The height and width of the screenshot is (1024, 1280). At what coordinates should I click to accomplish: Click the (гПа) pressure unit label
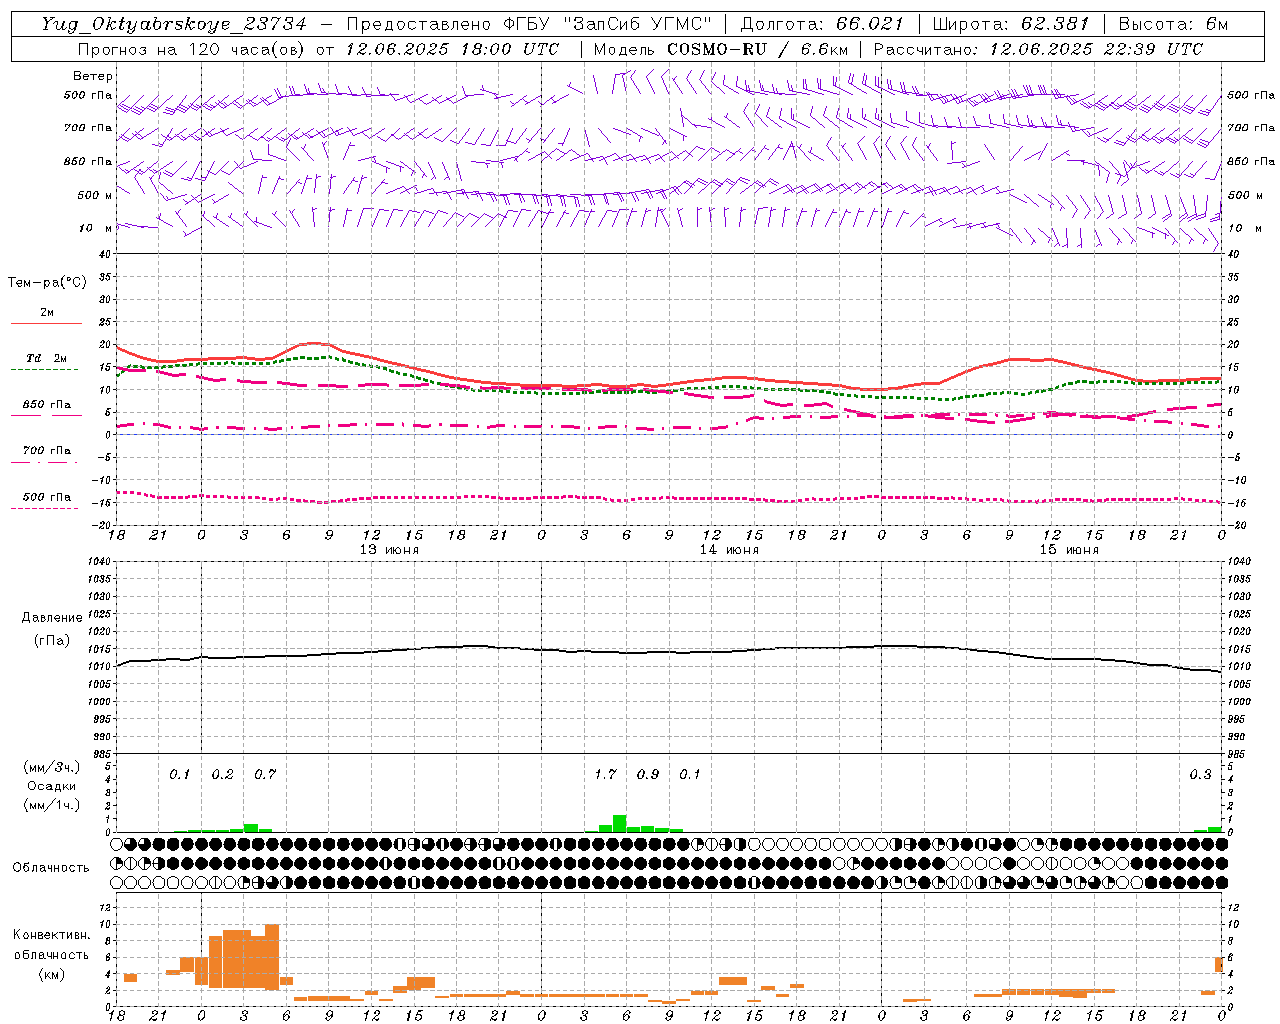51,640
